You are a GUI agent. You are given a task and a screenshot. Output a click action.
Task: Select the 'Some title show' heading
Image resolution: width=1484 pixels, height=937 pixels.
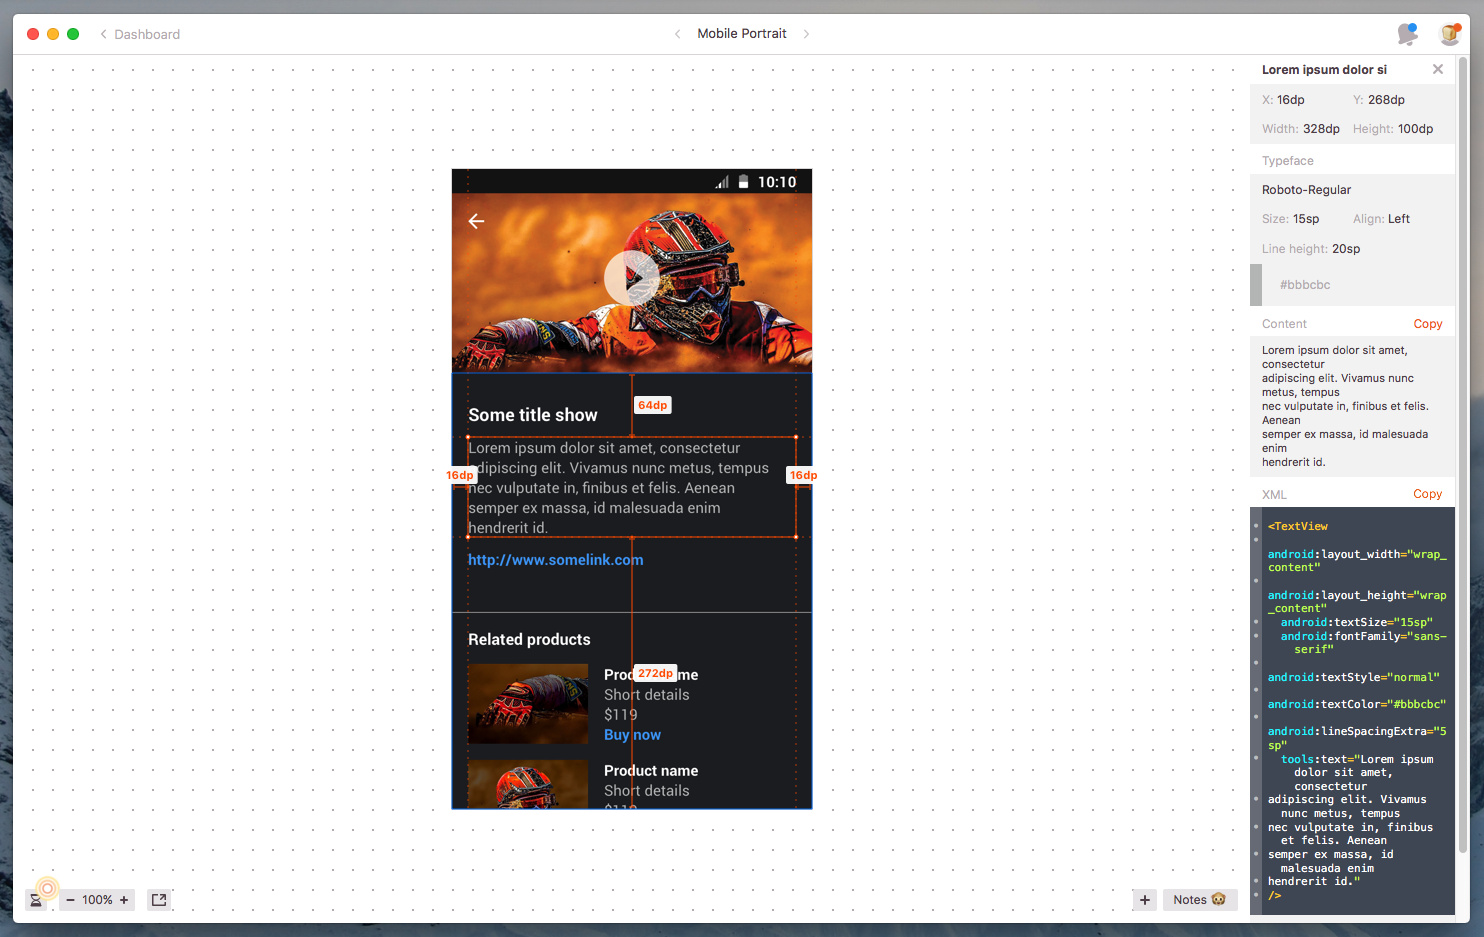pyautogui.click(x=533, y=415)
